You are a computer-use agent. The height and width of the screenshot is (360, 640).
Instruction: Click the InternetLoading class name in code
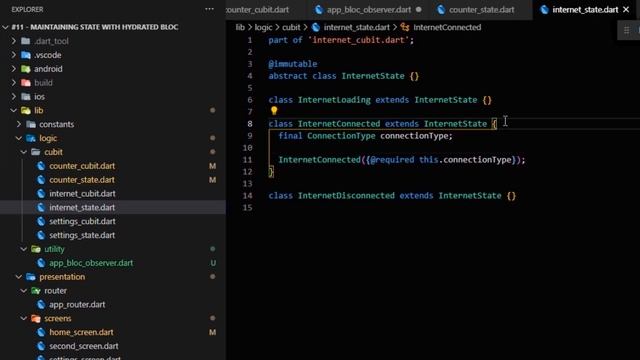pyautogui.click(x=334, y=100)
